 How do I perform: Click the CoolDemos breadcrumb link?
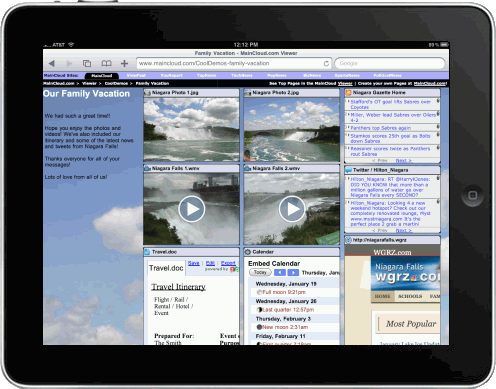tap(116, 83)
